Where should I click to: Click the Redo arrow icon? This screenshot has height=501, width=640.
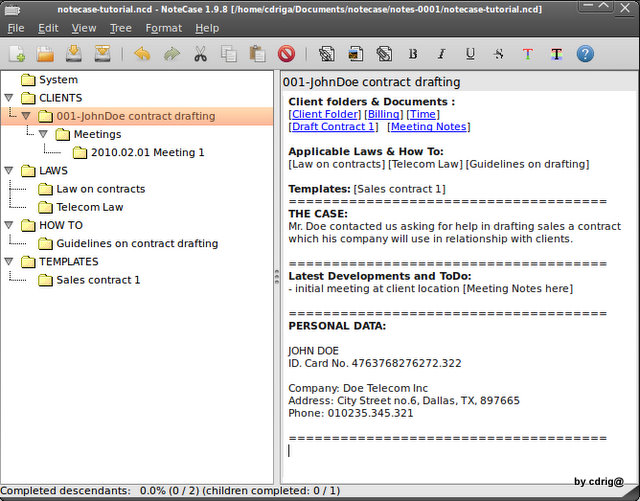171,54
